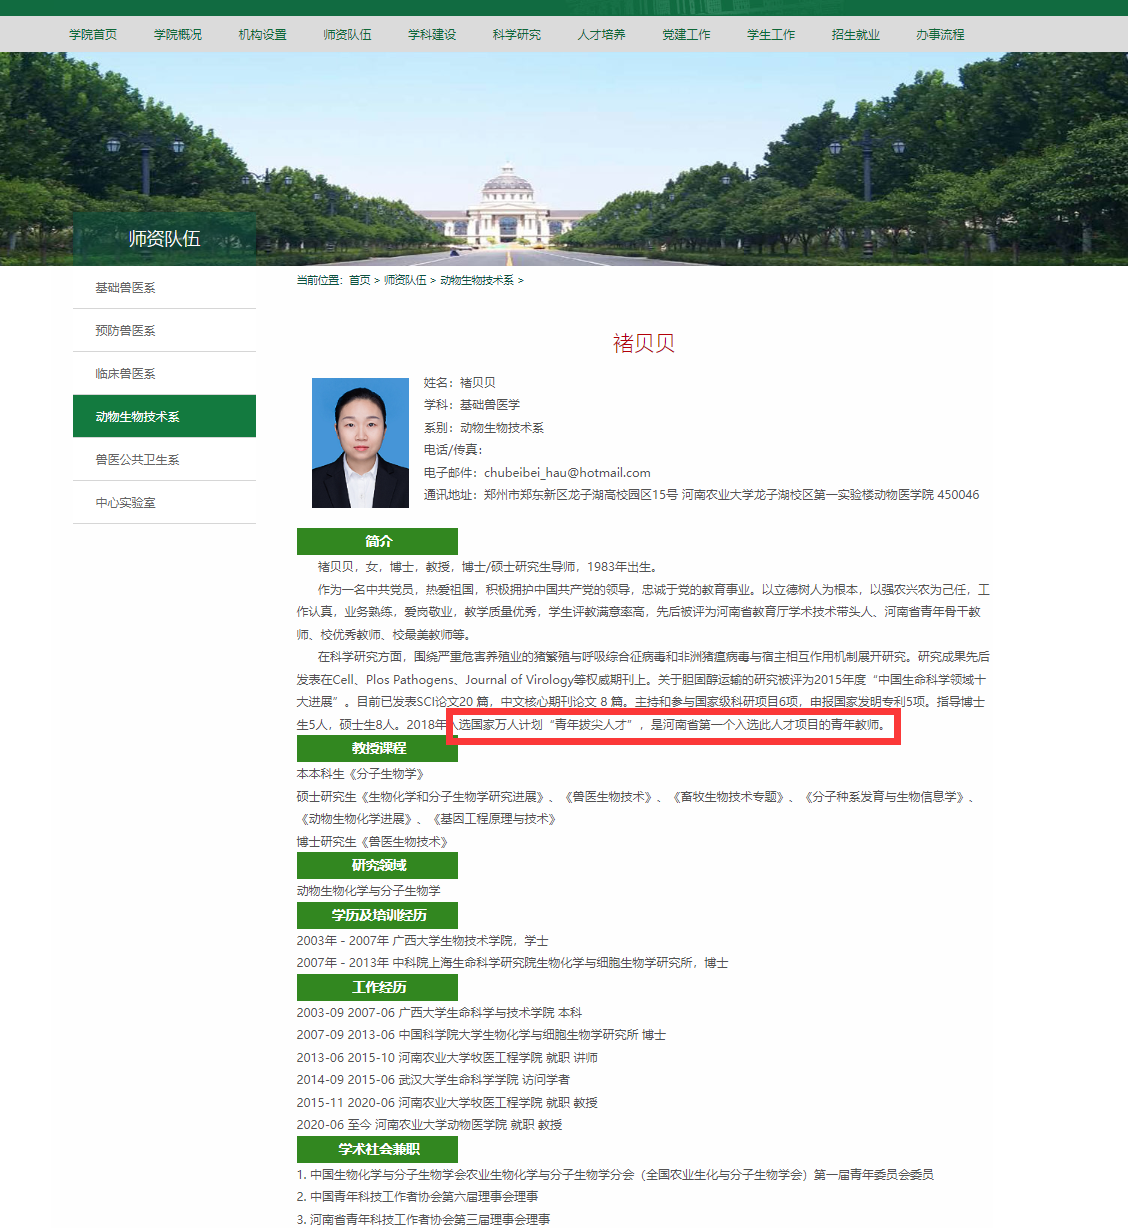Visit the 招生就业 section

coord(855,34)
